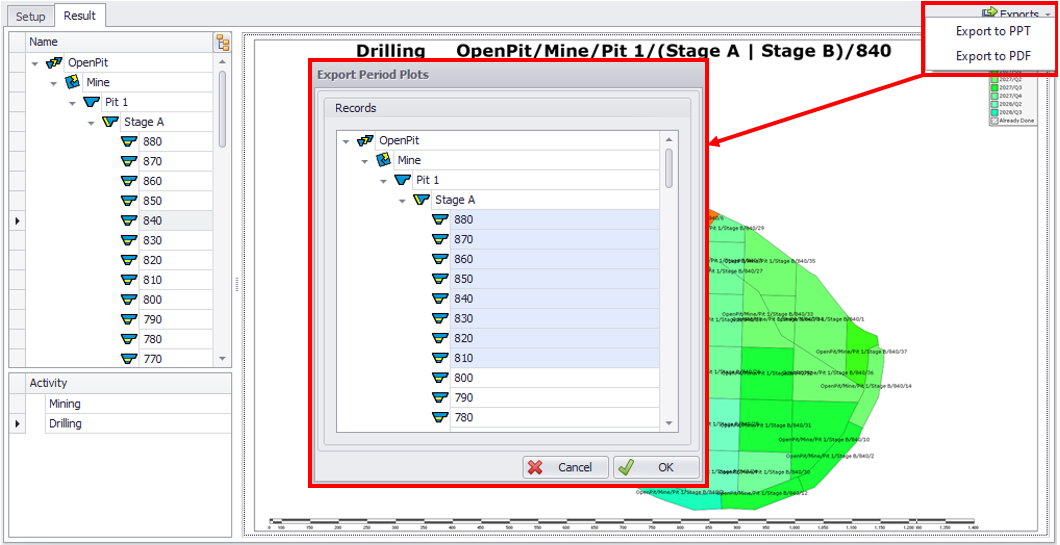The image size is (1060, 545).
Task: Click bench 870 icon in left tree
Action: point(129,161)
